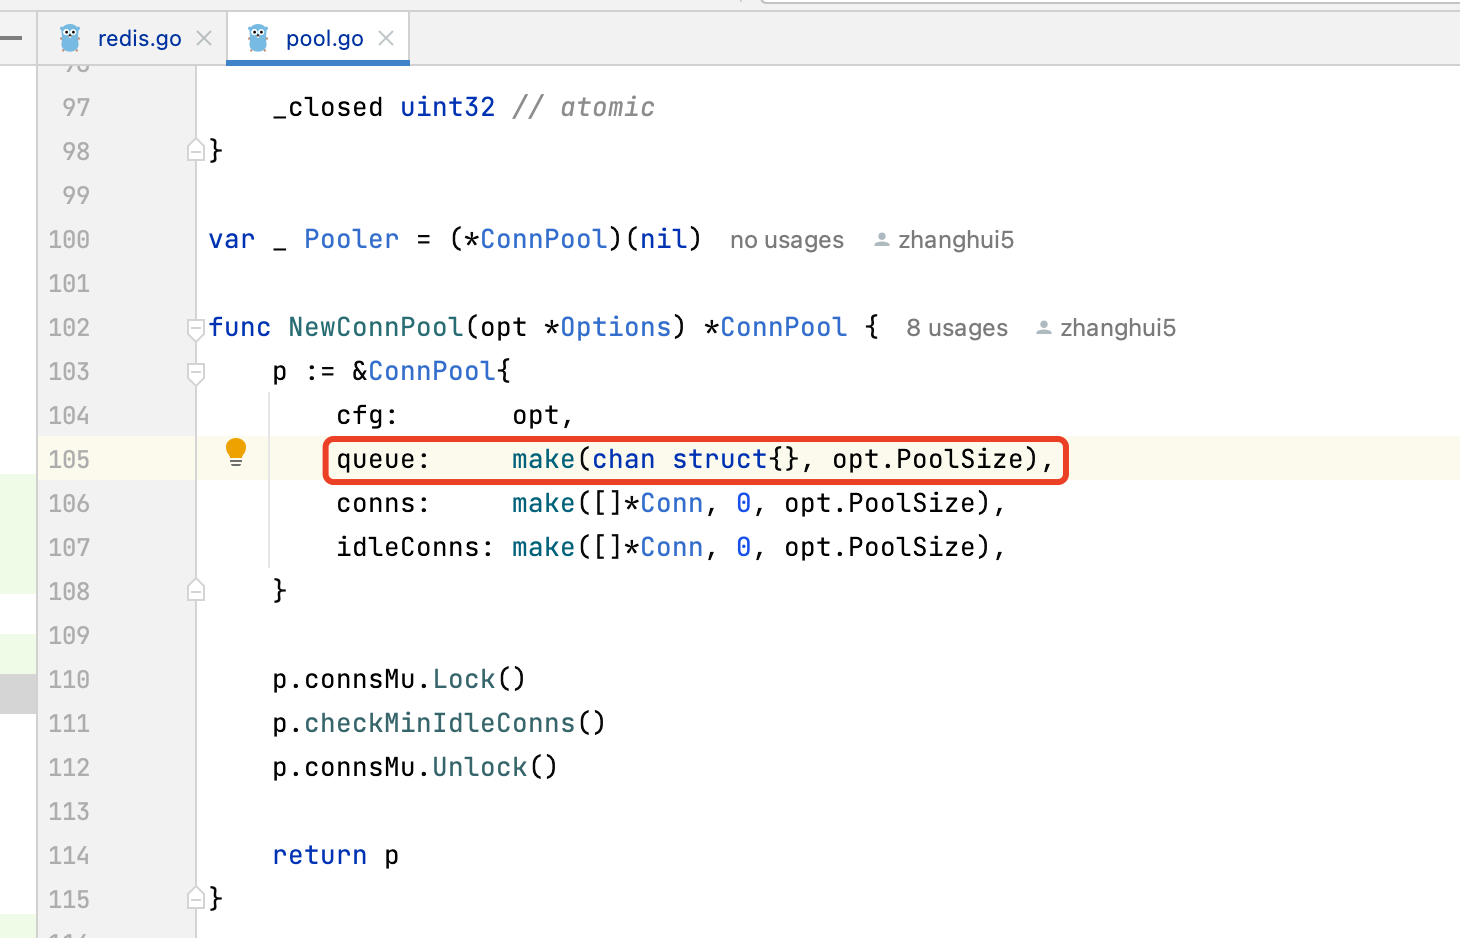Click the (nil) expression on line 100
The height and width of the screenshot is (938, 1460).
coord(663,239)
